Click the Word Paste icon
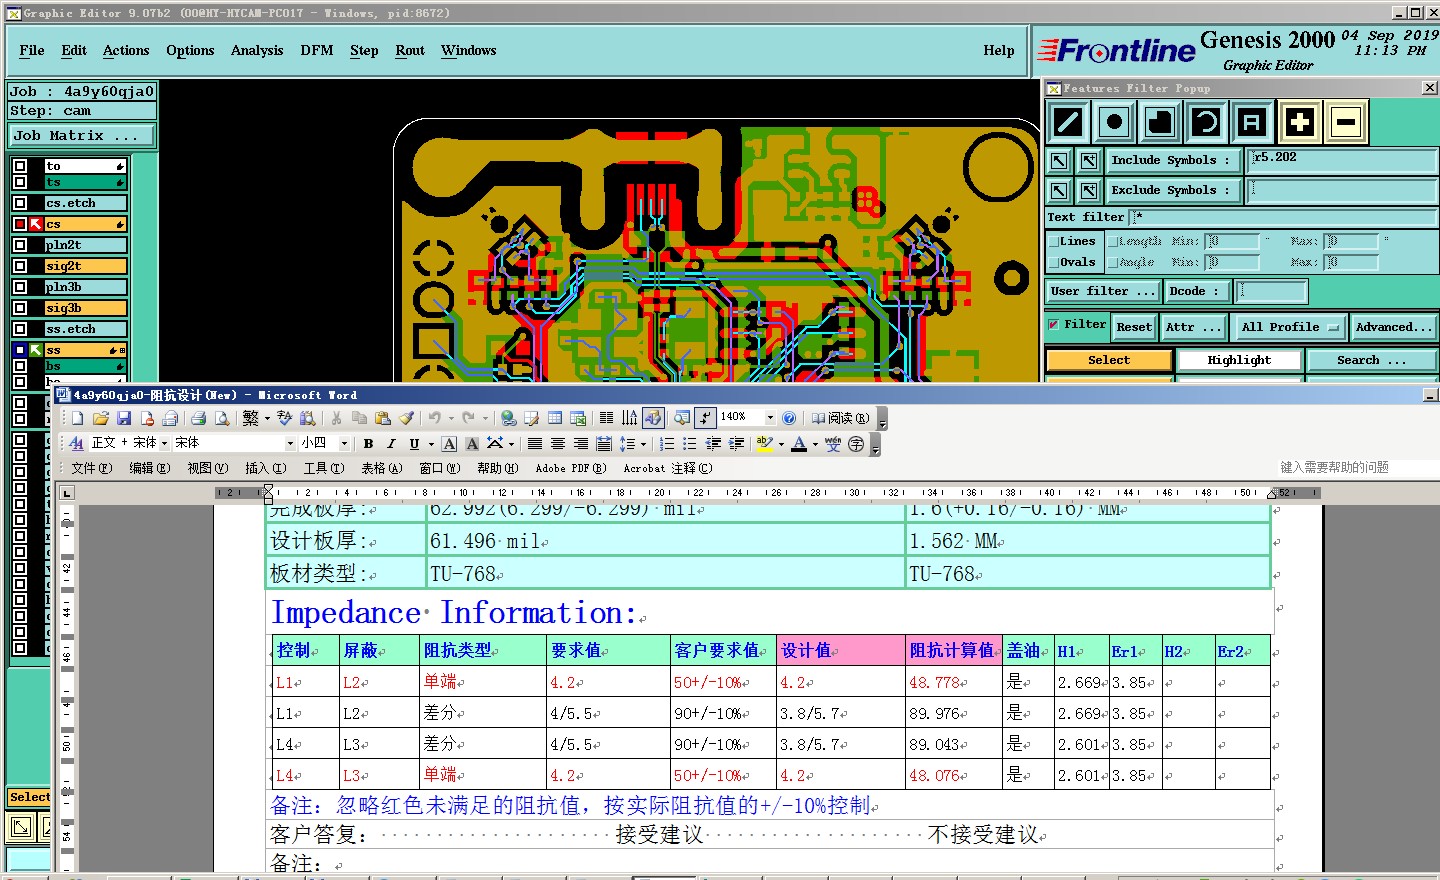Image resolution: width=1440 pixels, height=880 pixels. point(383,418)
